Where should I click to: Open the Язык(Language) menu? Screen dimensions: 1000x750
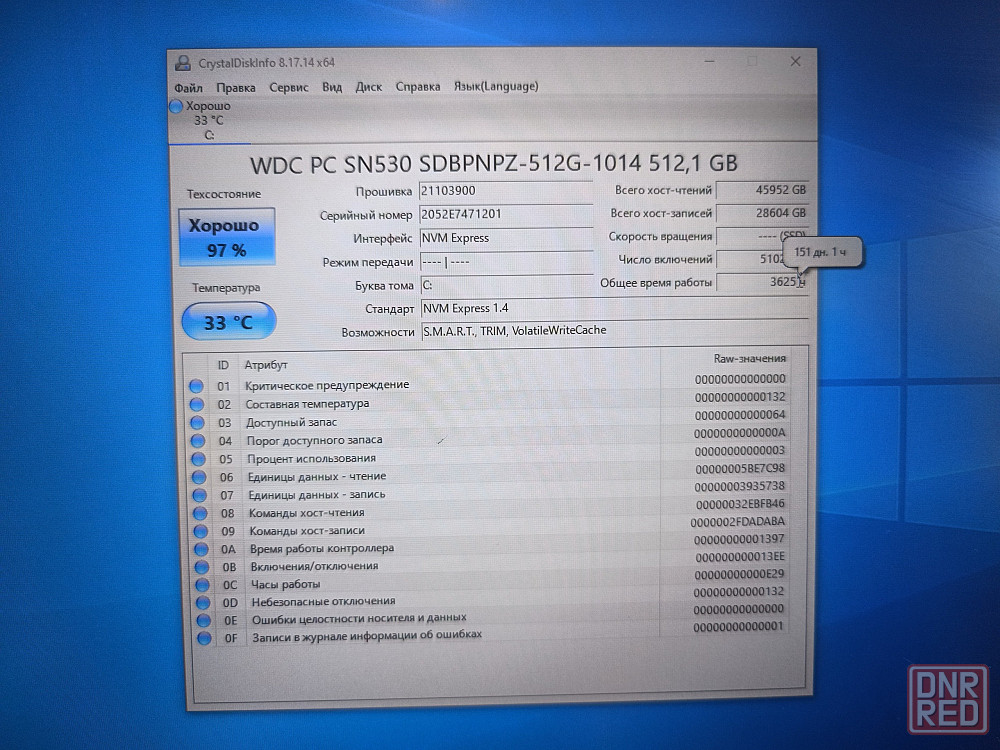pos(496,85)
